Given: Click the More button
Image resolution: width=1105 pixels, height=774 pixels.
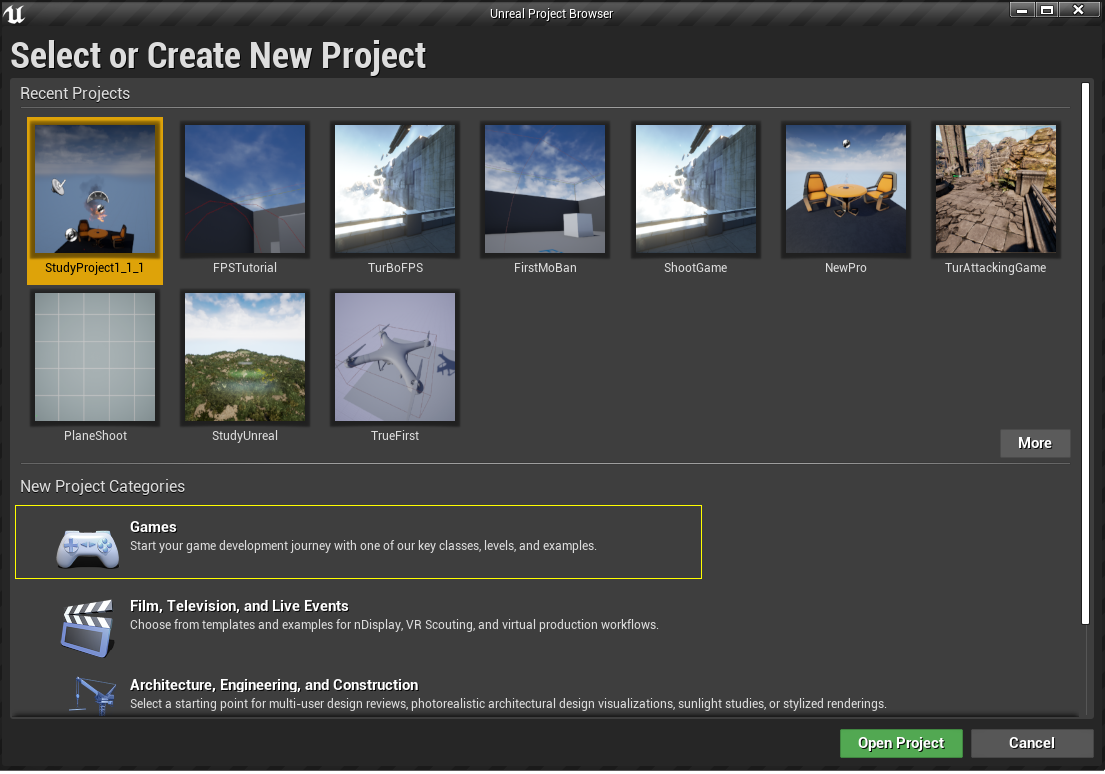Looking at the screenshot, I should tap(1035, 443).
